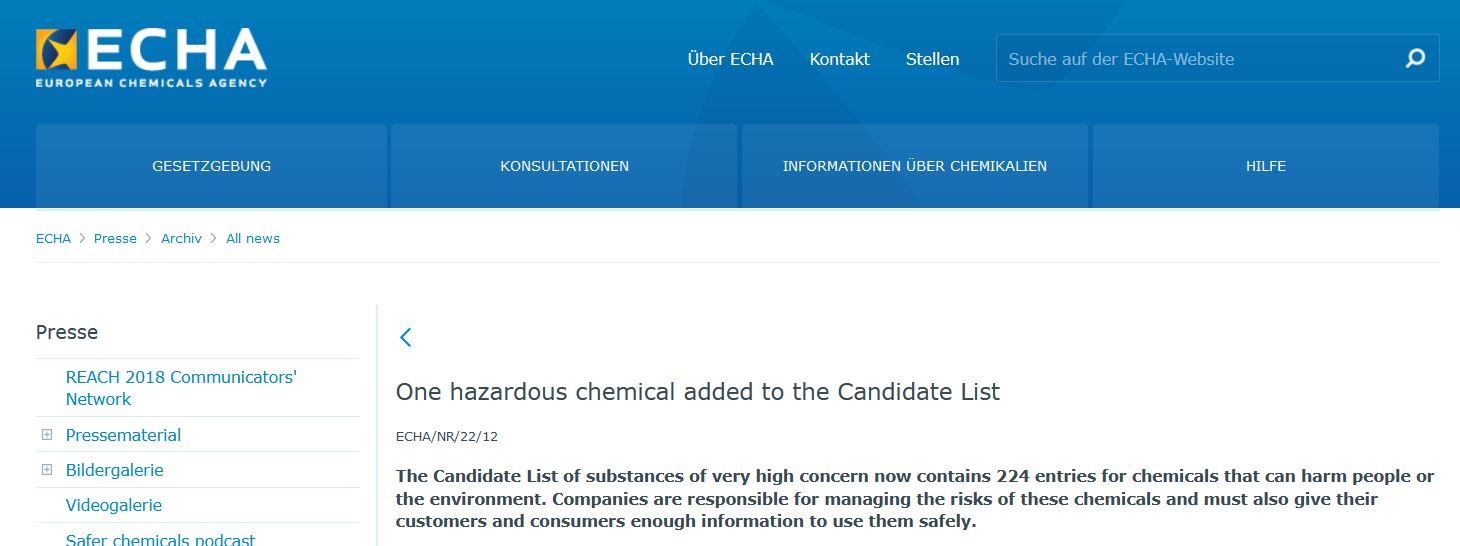
Task: Click the ECHA logo in the header
Action: pos(151,57)
